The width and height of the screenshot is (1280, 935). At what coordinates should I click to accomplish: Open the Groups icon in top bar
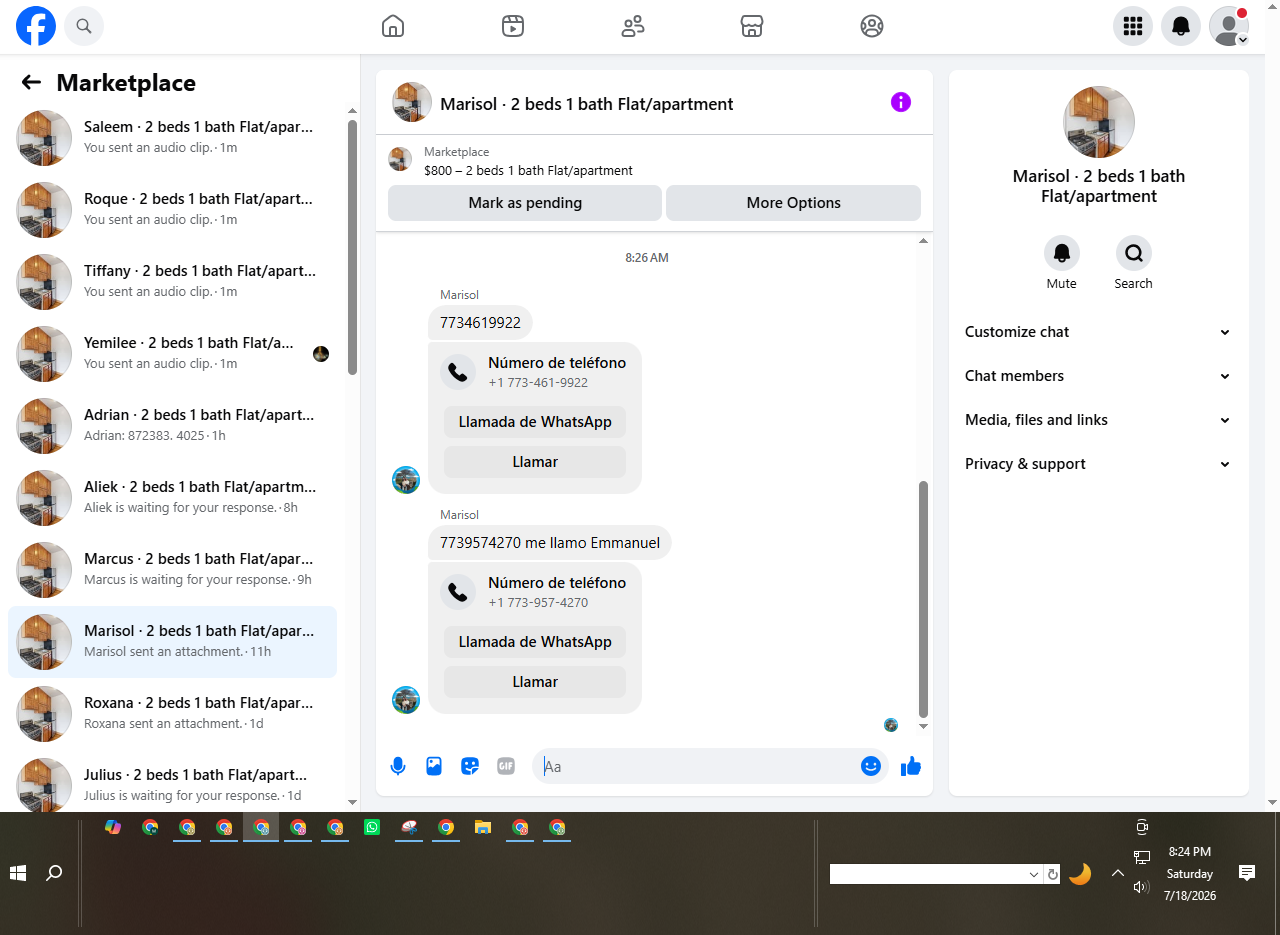pyautogui.click(x=872, y=26)
